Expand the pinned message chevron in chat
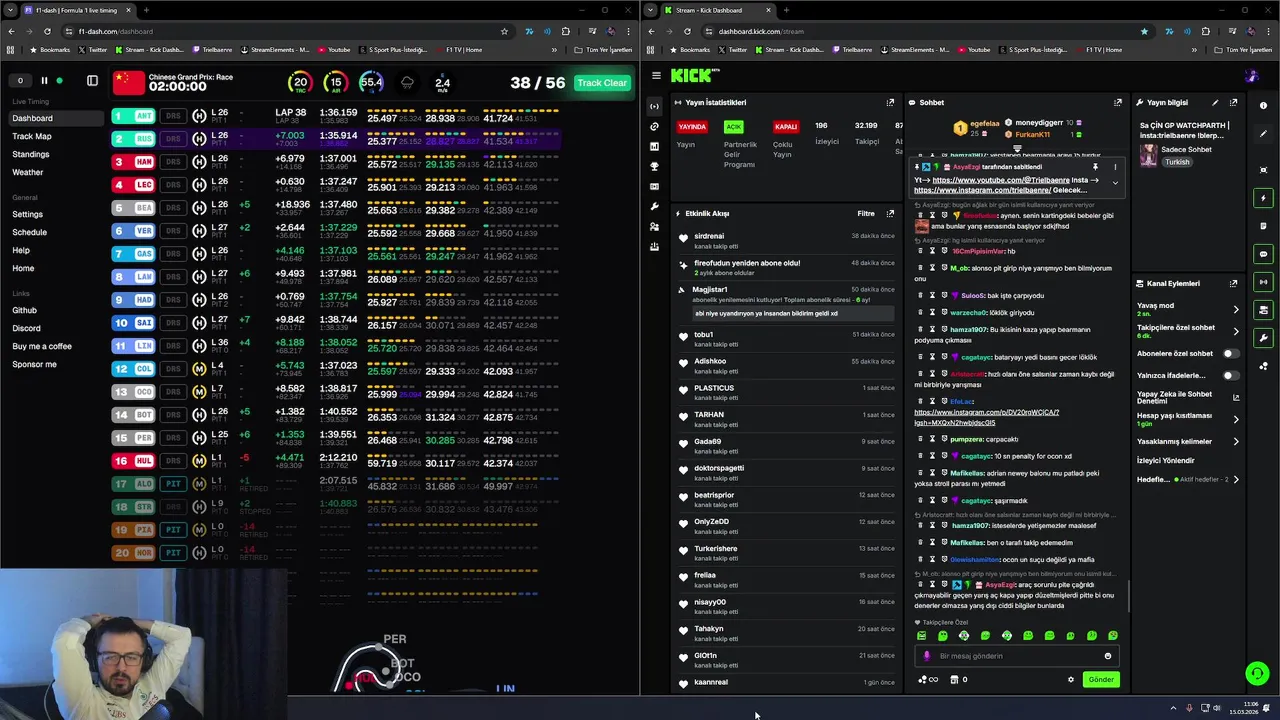The width and height of the screenshot is (1280, 720). [1115, 182]
